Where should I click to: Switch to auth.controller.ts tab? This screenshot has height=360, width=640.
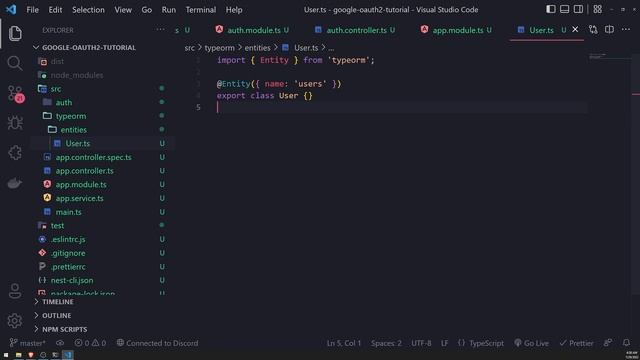(355, 30)
